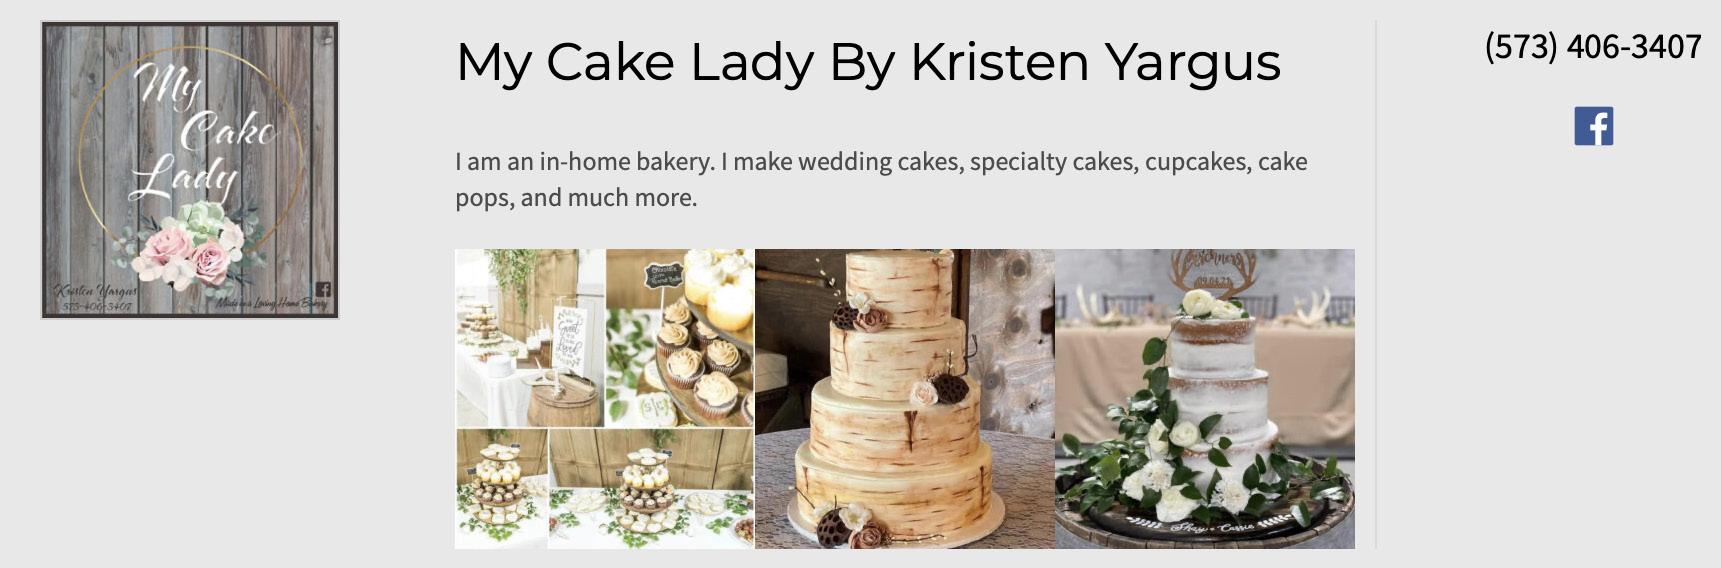Open the chocolate frosted cupcakes collage photo
Viewport: 1722px width, 568px height.
pyautogui.click(x=680, y=338)
